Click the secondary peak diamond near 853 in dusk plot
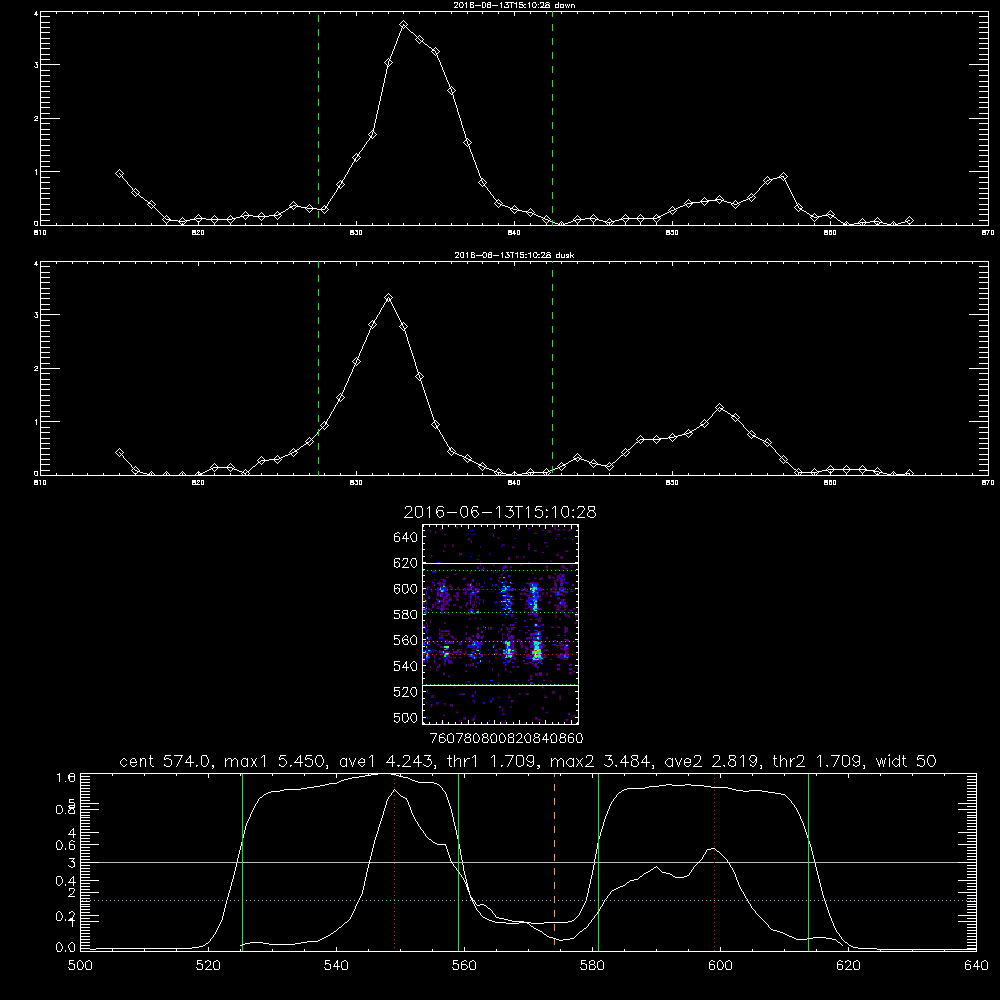The image size is (1000, 1000). point(720,408)
